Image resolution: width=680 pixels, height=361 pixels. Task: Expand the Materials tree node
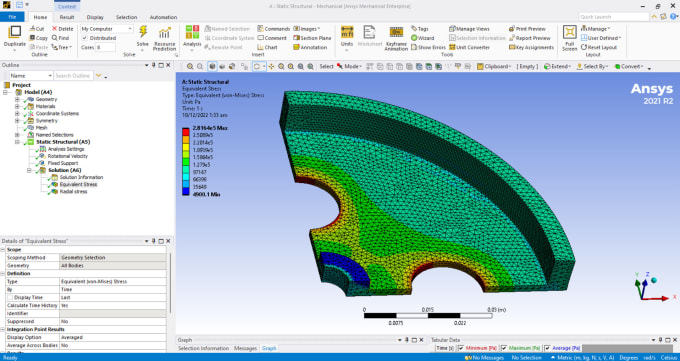(x=17, y=106)
